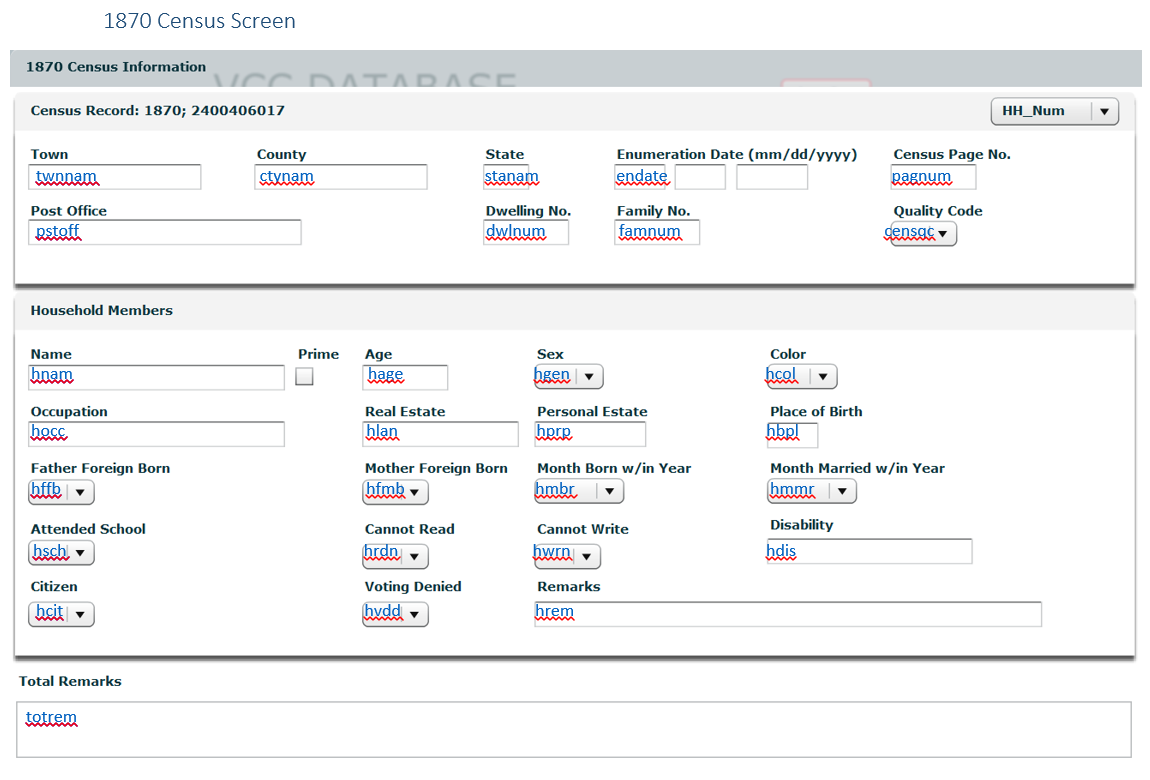The image size is (1150, 780).
Task: Expand the Cannot Write dropdown
Action: [568, 557]
